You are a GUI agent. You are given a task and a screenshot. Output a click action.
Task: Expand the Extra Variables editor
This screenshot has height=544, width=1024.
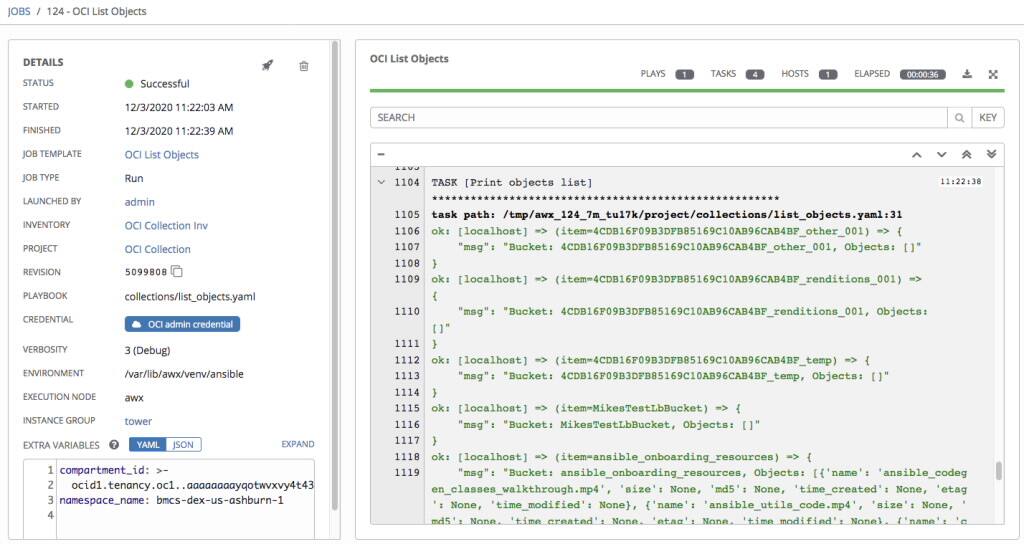click(x=298, y=445)
